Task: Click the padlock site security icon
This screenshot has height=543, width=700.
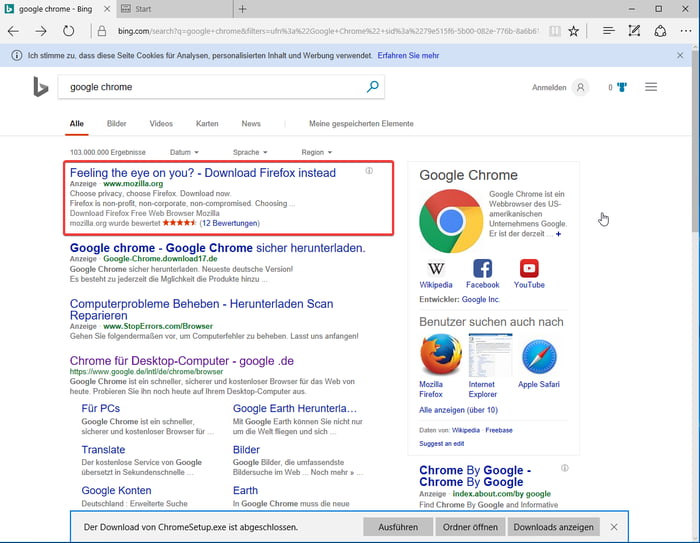Action: coord(102,31)
